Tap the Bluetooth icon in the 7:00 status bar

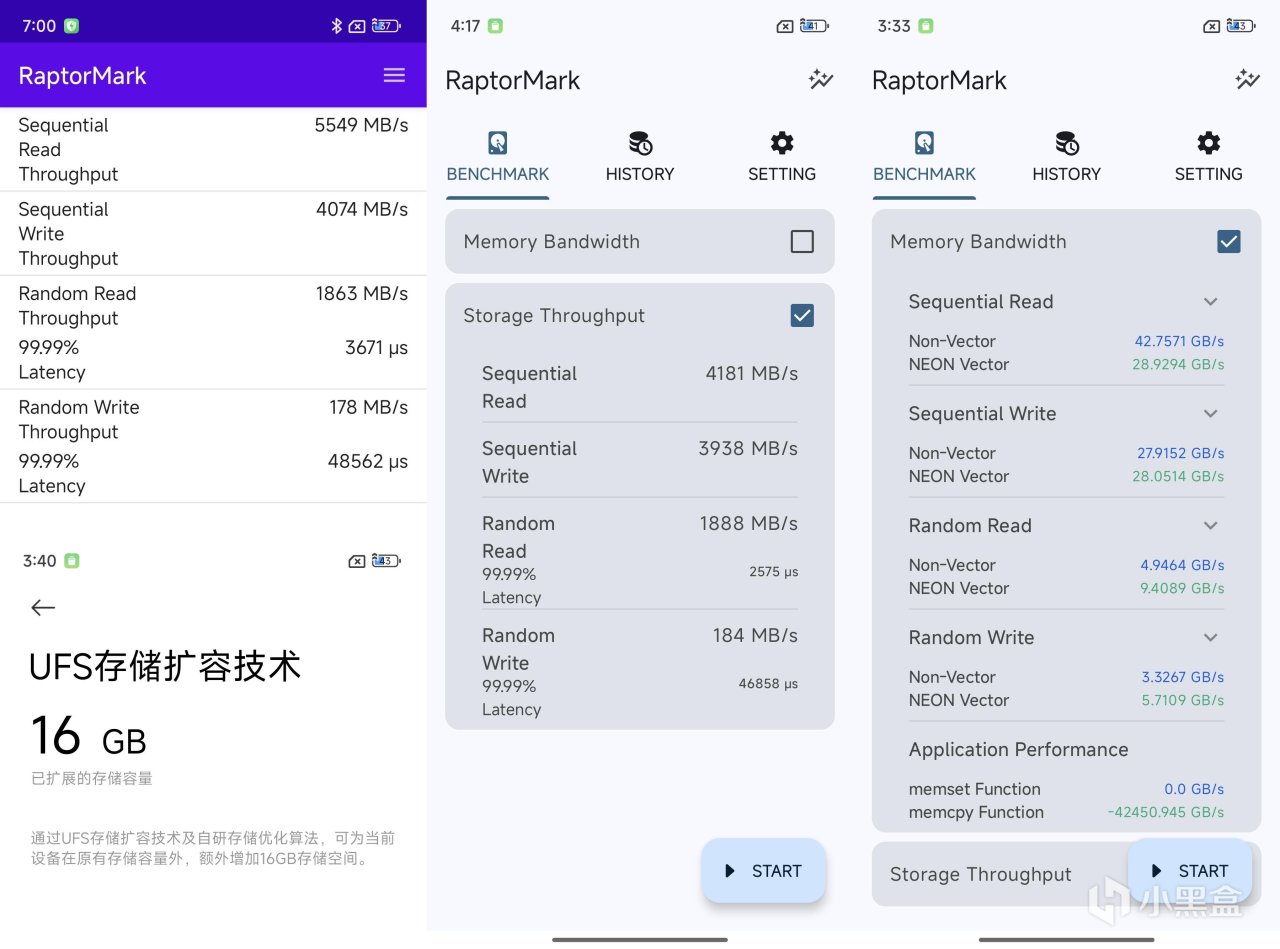336,26
